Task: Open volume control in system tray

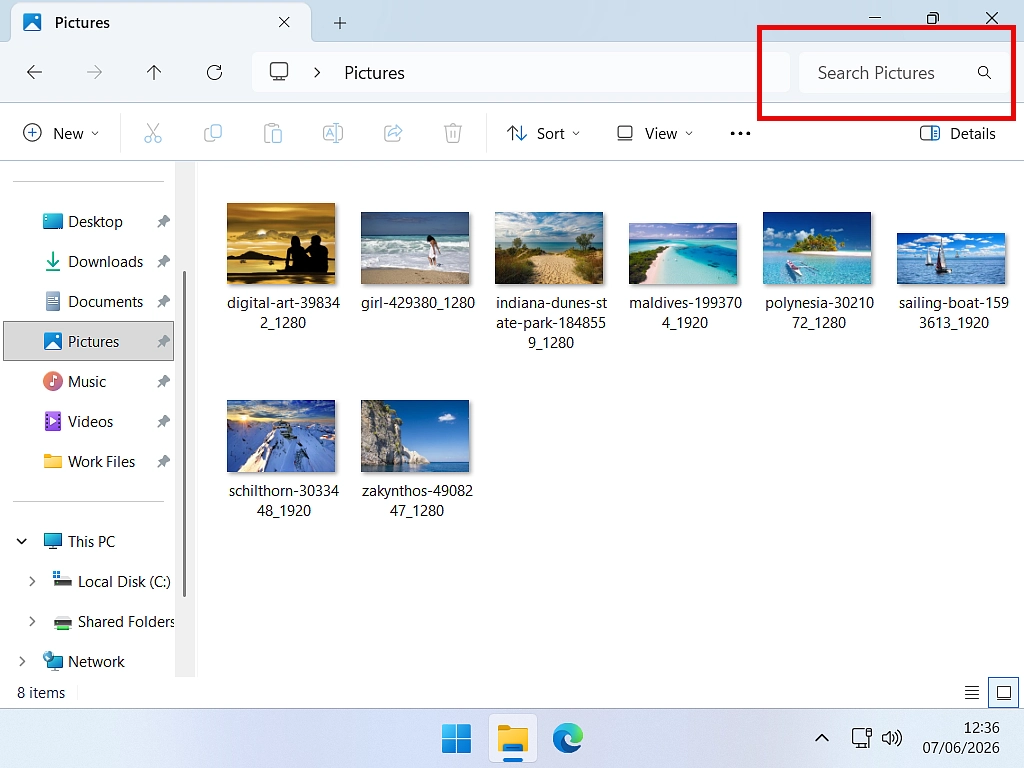Action: point(891,739)
